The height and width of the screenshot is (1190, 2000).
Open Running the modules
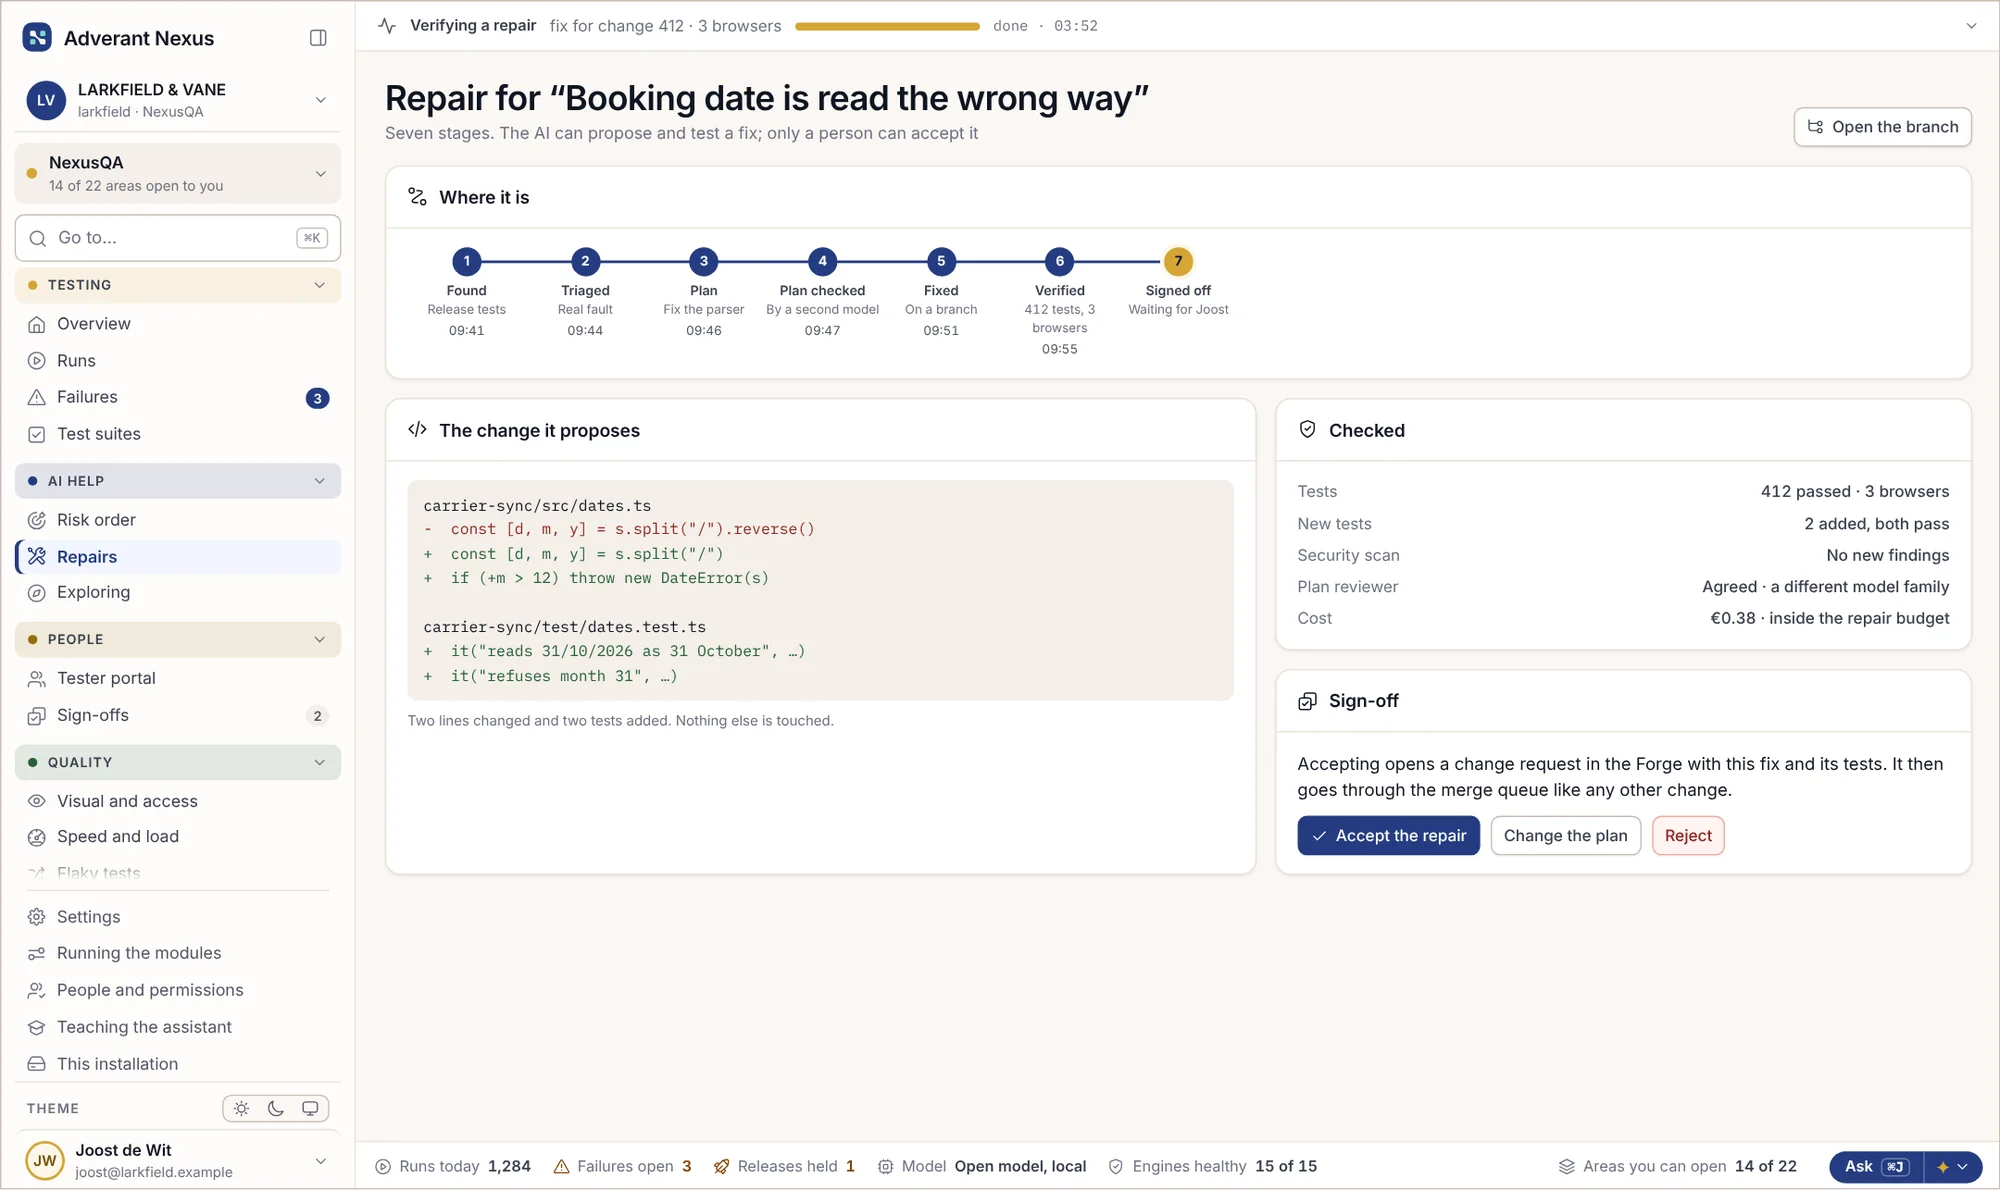178,953
